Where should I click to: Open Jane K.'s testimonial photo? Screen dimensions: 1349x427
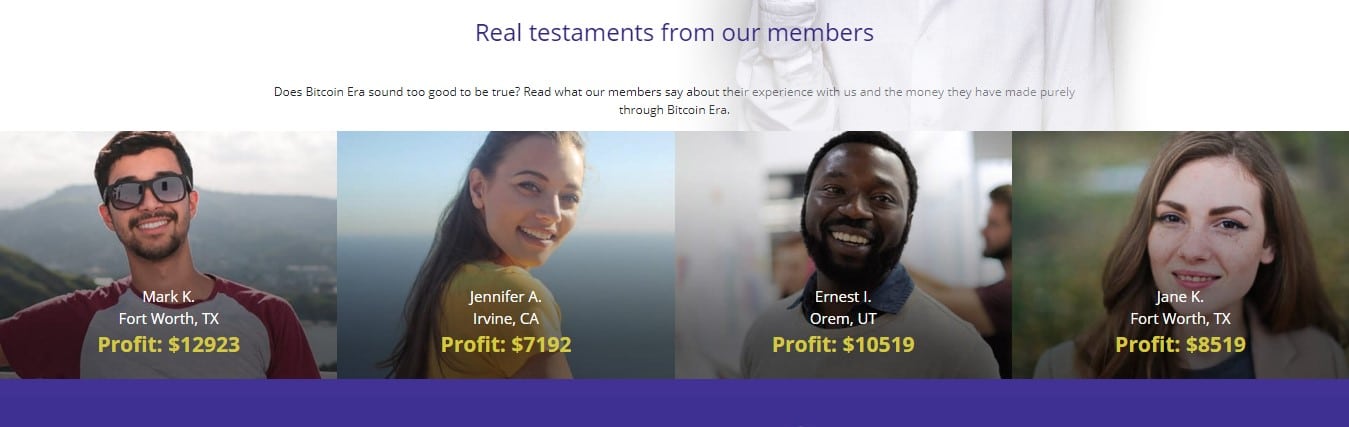click(x=1180, y=255)
